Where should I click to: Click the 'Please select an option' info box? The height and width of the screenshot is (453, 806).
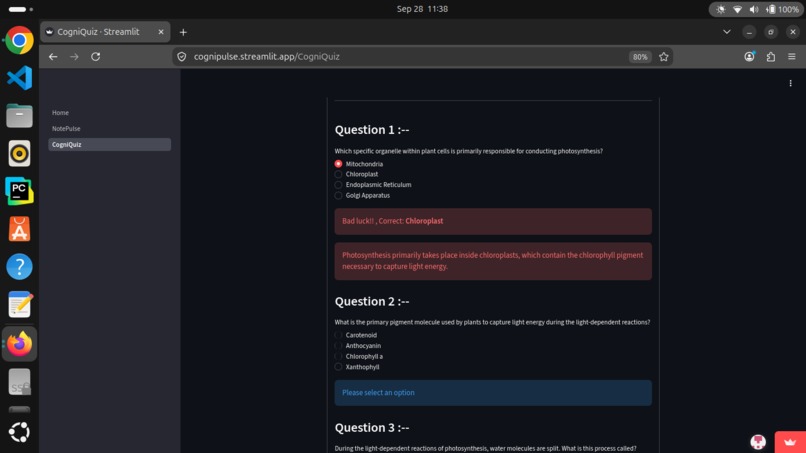tap(493, 393)
